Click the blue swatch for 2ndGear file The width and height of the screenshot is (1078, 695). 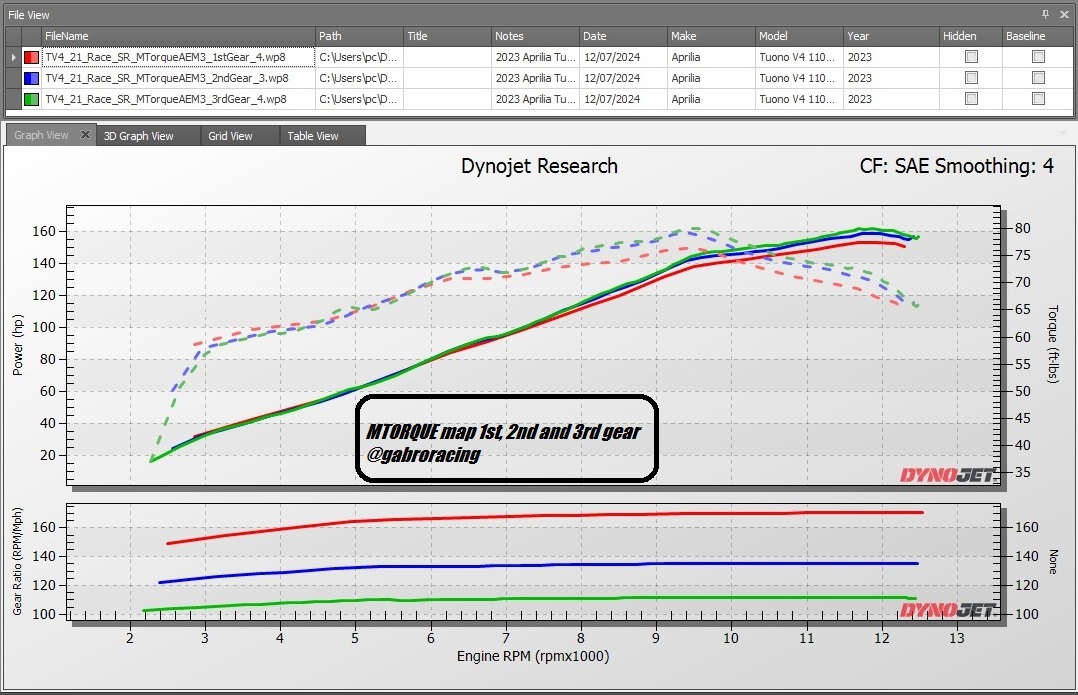31,78
